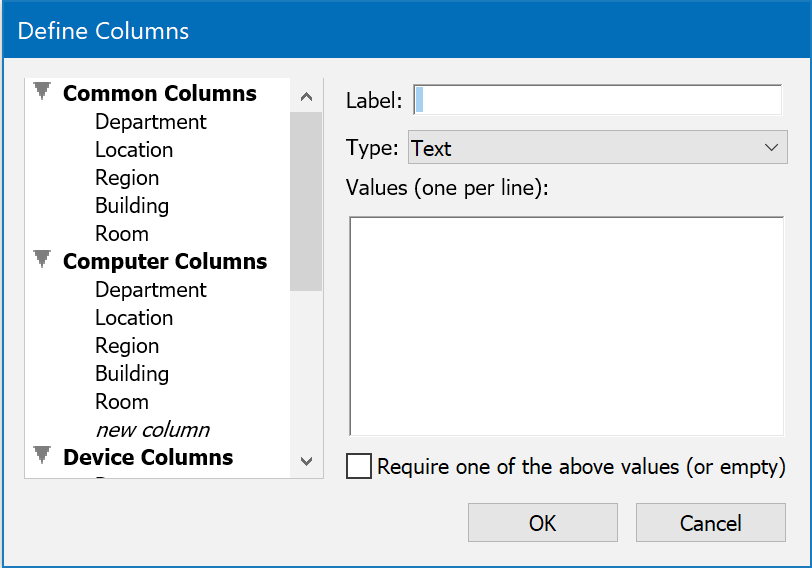The width and height of the screenshot is (812, 568).
Task: Select Location under Common Columns
Action: coord(134,150)
